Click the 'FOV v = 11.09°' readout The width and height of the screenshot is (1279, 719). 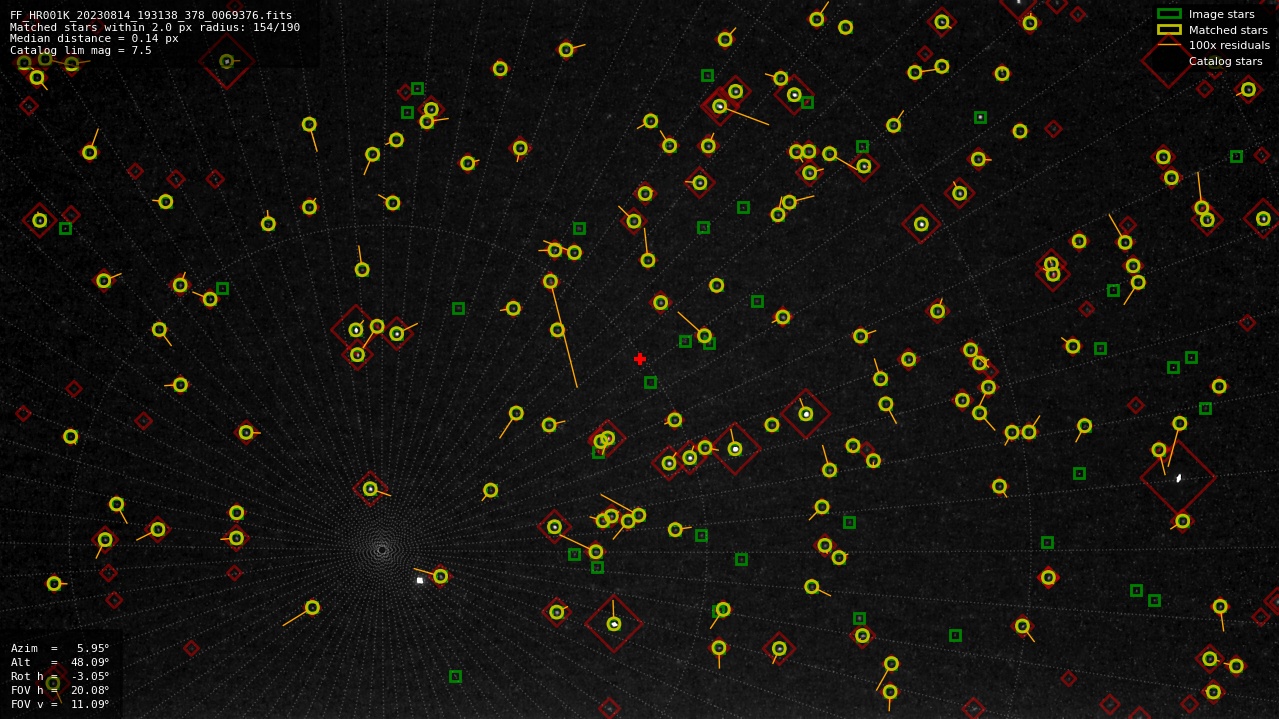click(x=60, y=704)
